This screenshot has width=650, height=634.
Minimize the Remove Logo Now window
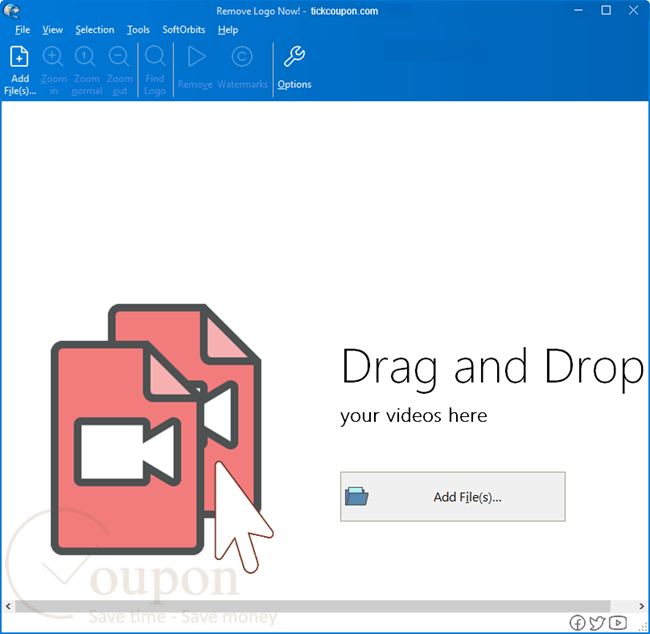(579, 10)
